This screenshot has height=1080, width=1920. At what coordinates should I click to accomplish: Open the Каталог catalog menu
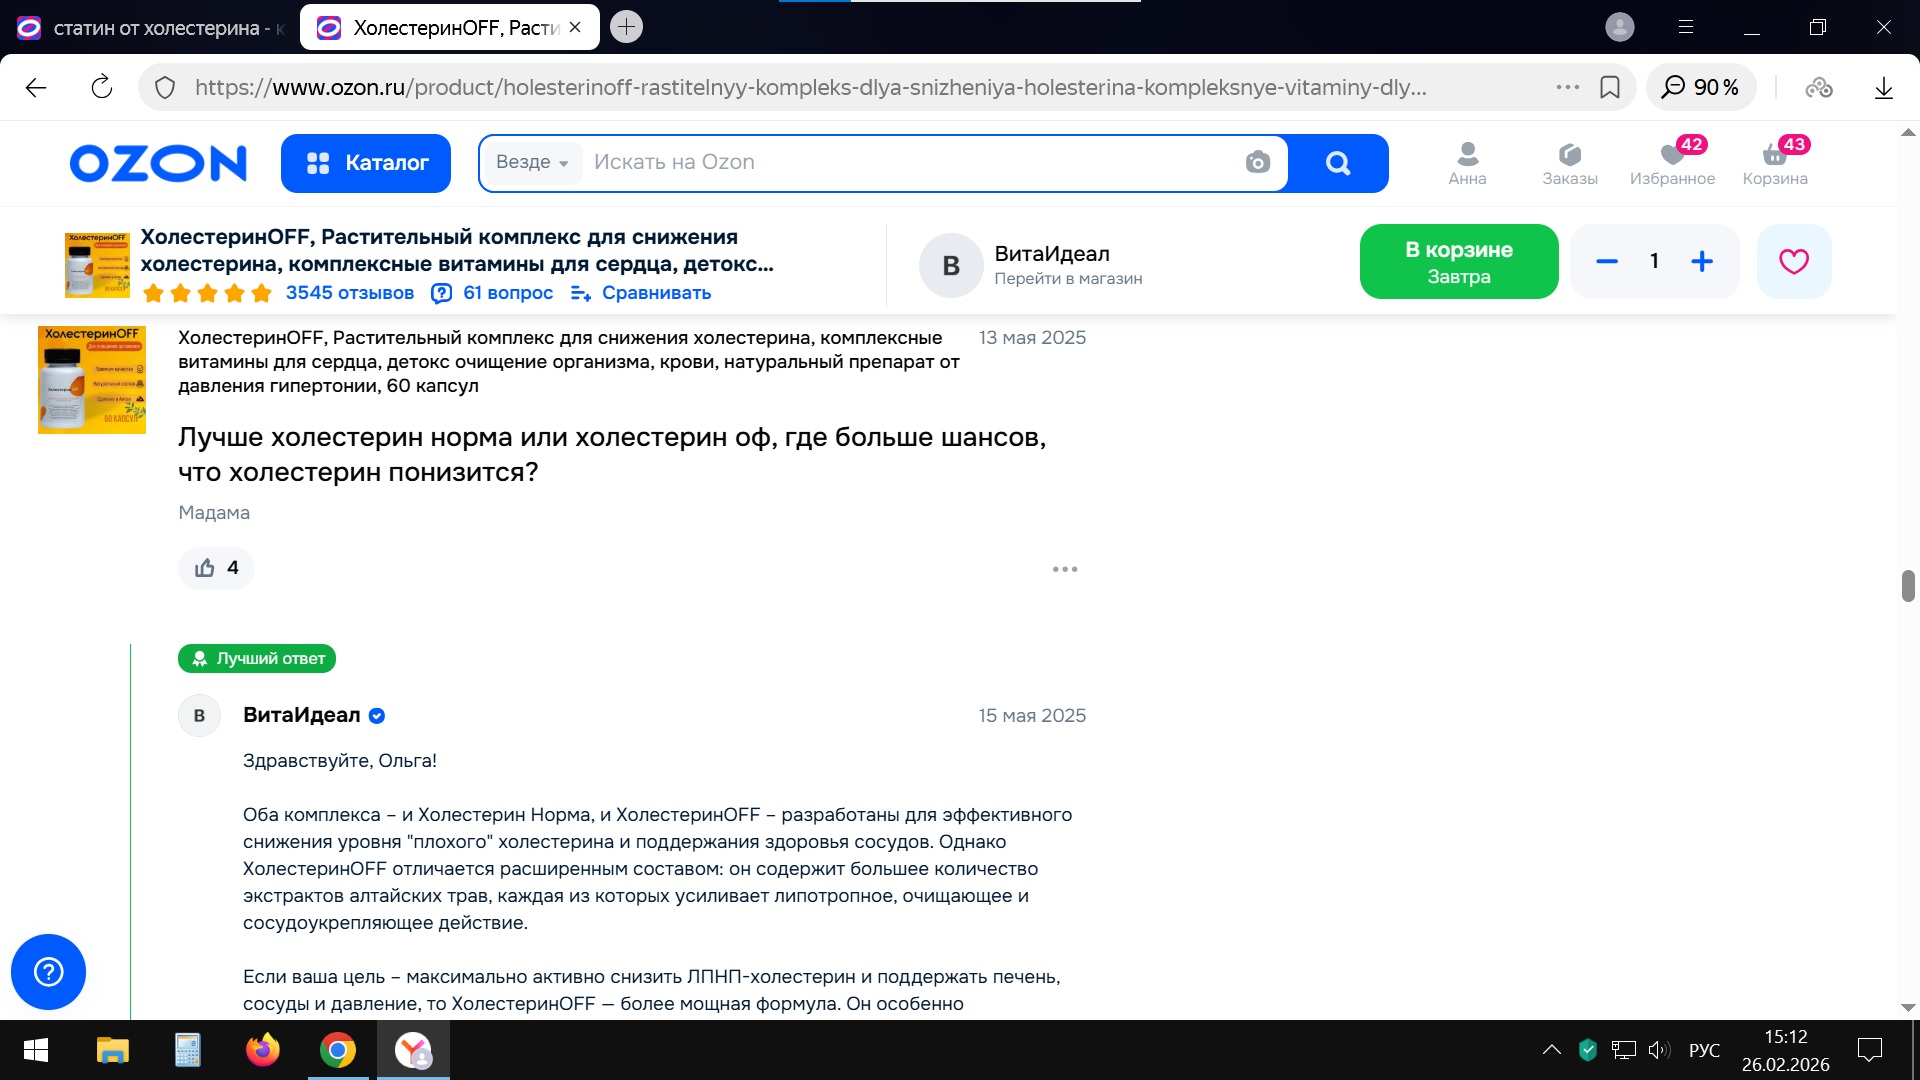366,163
